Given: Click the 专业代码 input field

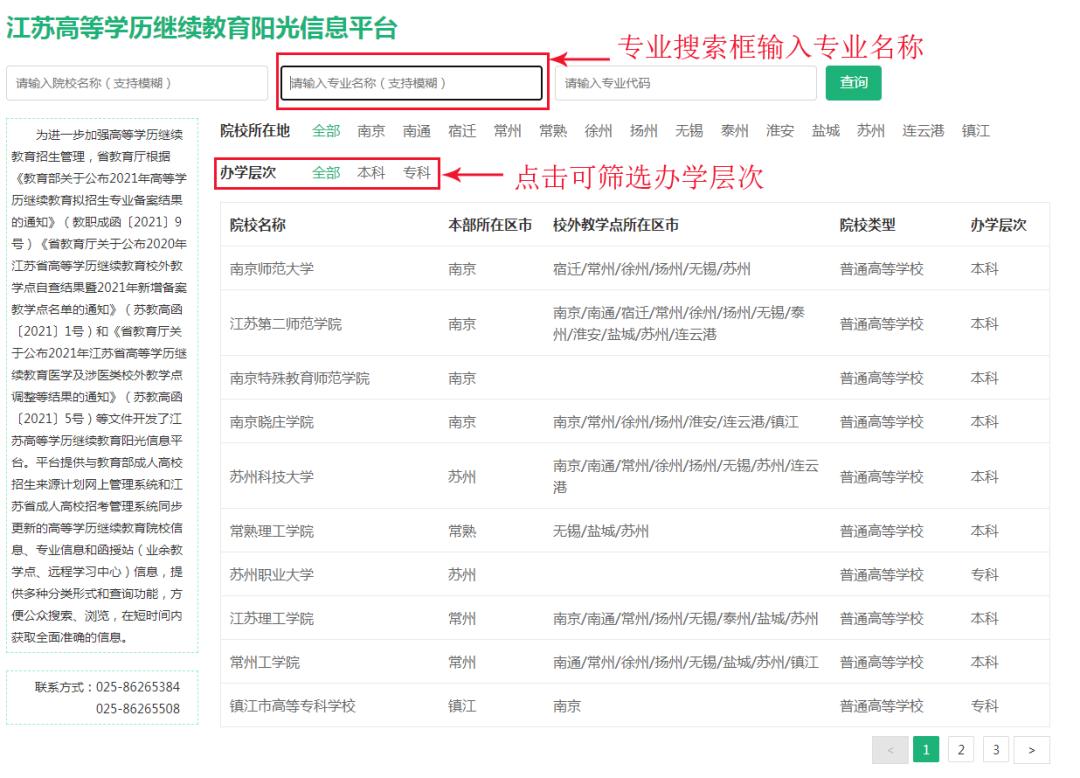Looking at the screenshot, I should pos(685,83).
